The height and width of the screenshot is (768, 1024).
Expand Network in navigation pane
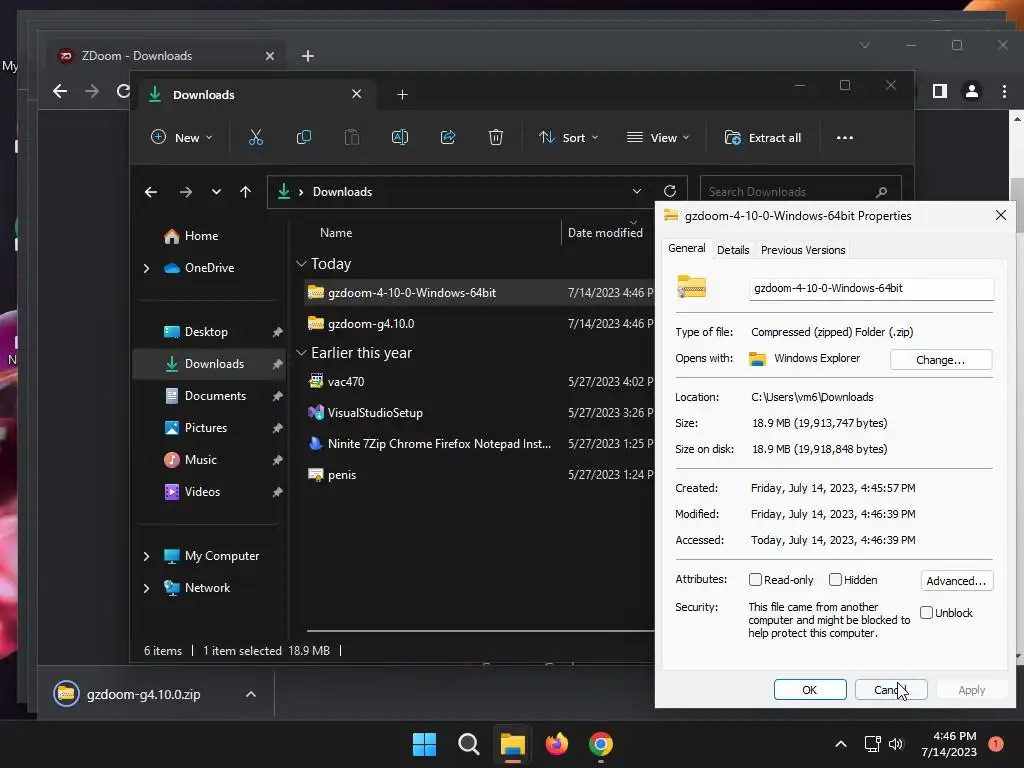(146, 588)
